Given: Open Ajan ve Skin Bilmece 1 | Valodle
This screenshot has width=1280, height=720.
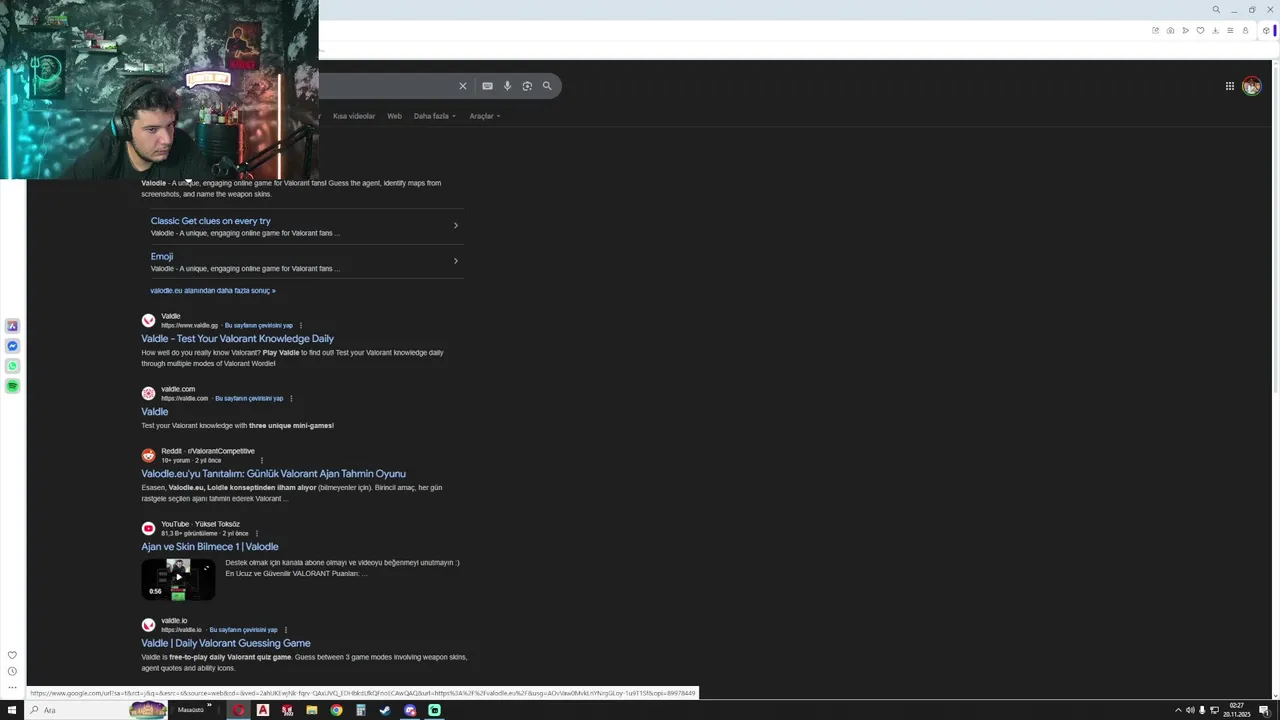Looking at the screenshot, I should click(x=209, y=546).
